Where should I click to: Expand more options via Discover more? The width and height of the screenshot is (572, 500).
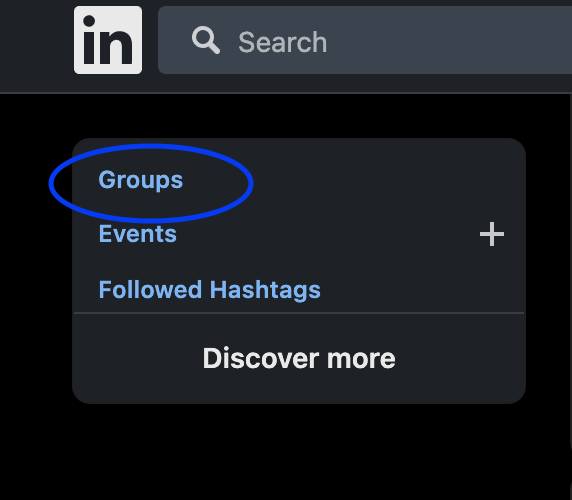299,358
